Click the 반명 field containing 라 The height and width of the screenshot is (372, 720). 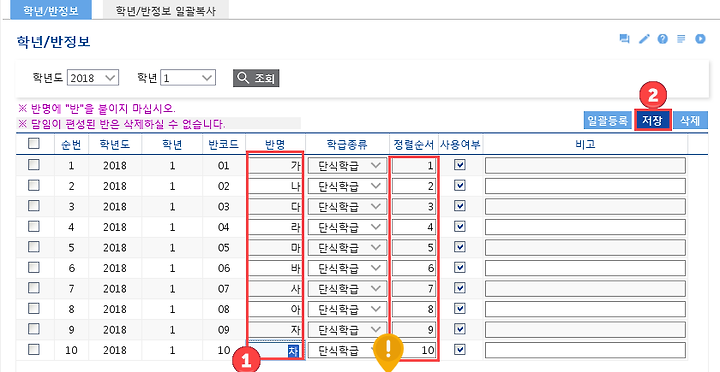275,227
